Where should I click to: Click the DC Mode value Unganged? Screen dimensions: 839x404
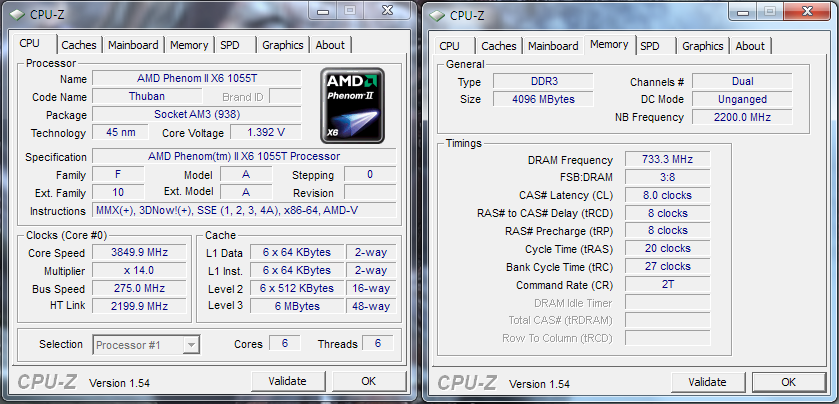742,99
